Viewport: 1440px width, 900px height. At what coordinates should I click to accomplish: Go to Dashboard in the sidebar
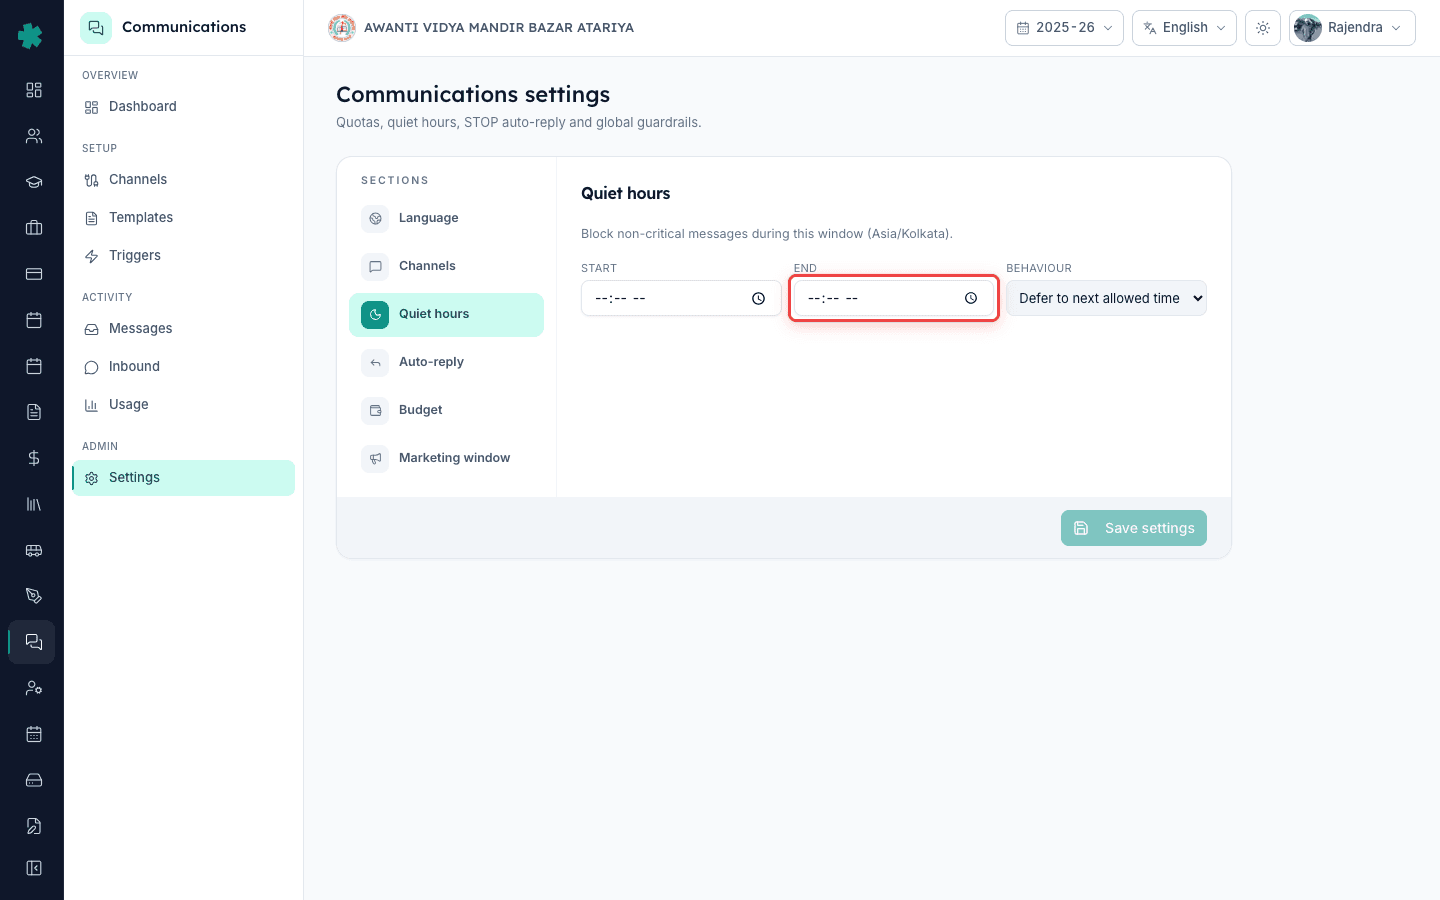(x=183, y=107)
